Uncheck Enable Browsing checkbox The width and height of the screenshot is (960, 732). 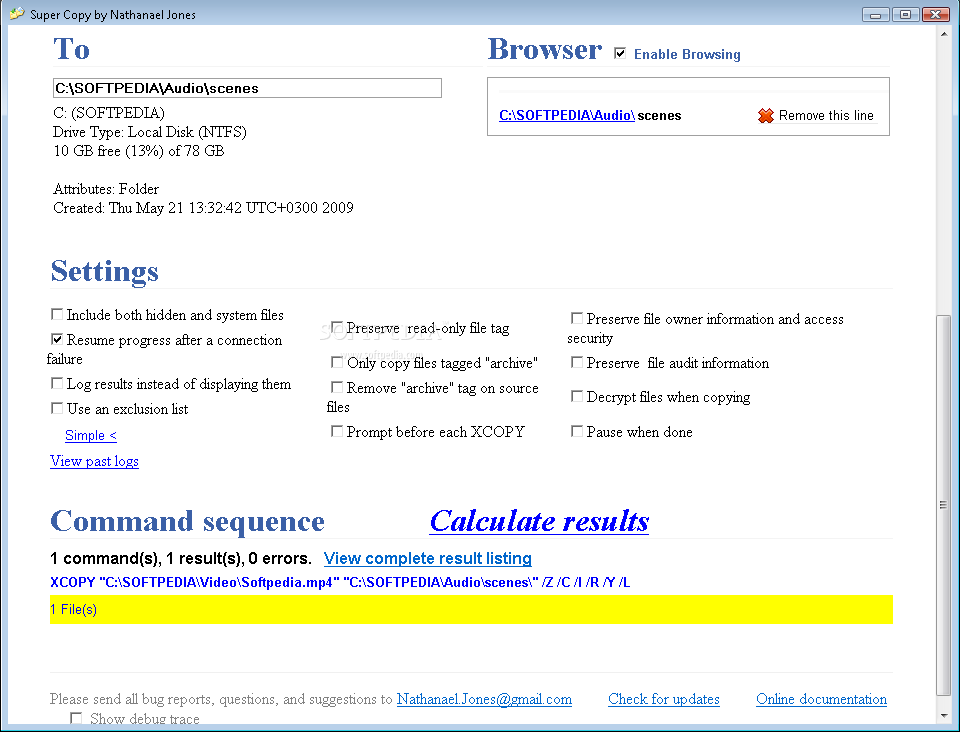[620, 53]
